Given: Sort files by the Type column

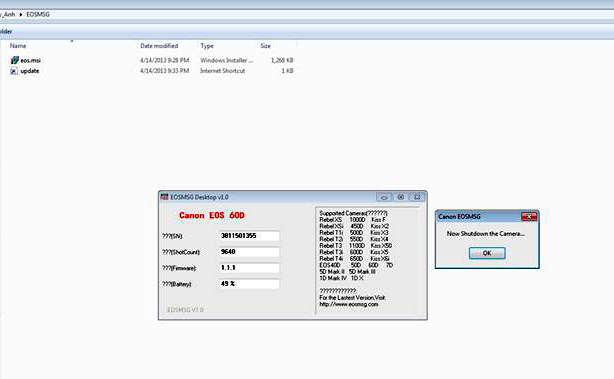Looking at the screenshot, I should click(207, 46).
